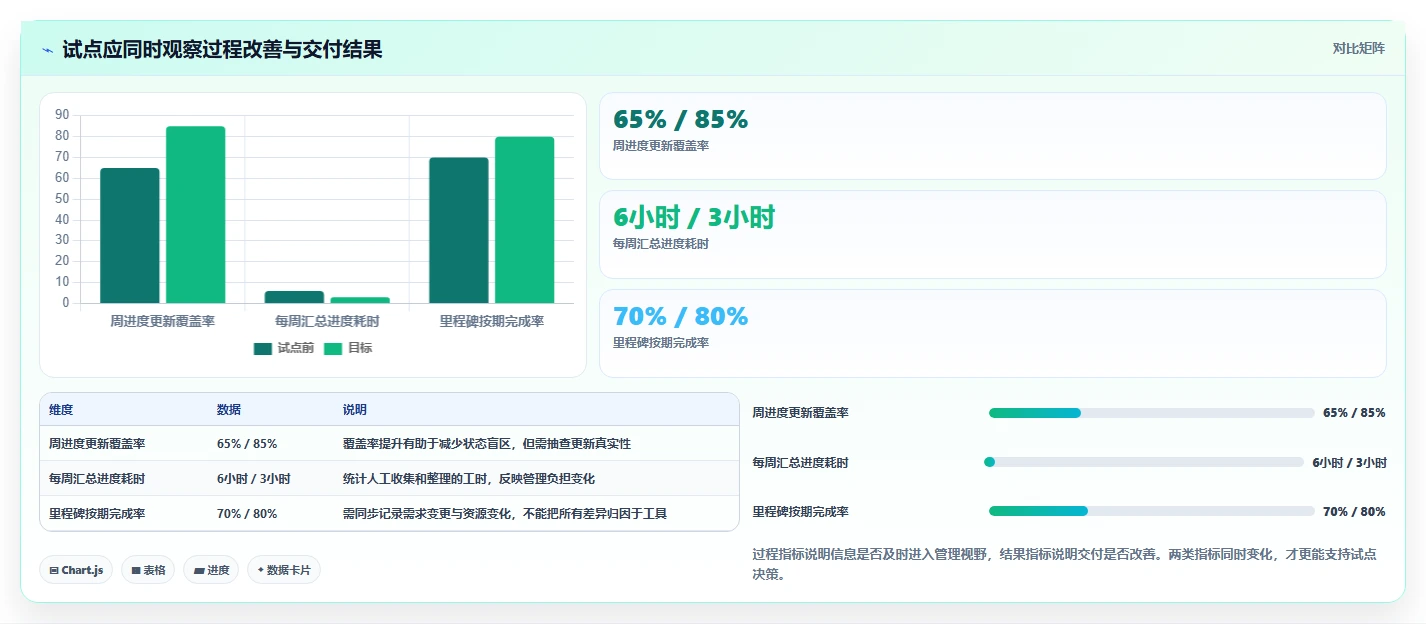Select the 6小时 / 3小时 data card
Viewport: 1426px width, 624px height.
(x=992, y=234)
